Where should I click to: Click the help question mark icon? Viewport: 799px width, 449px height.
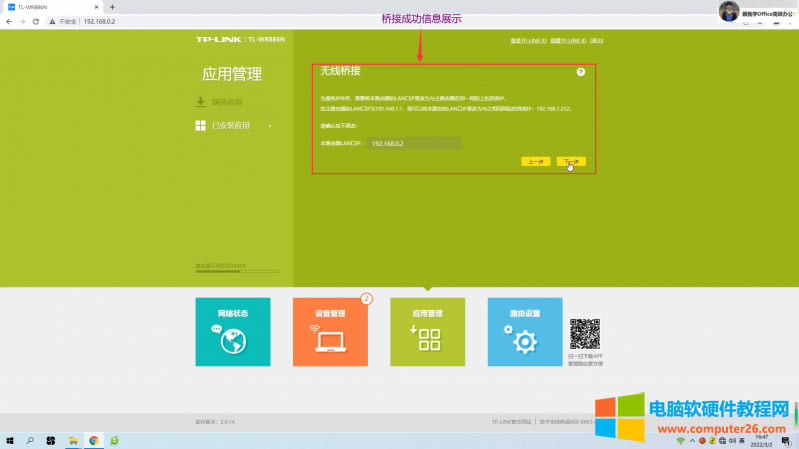(x=580, y=73)
